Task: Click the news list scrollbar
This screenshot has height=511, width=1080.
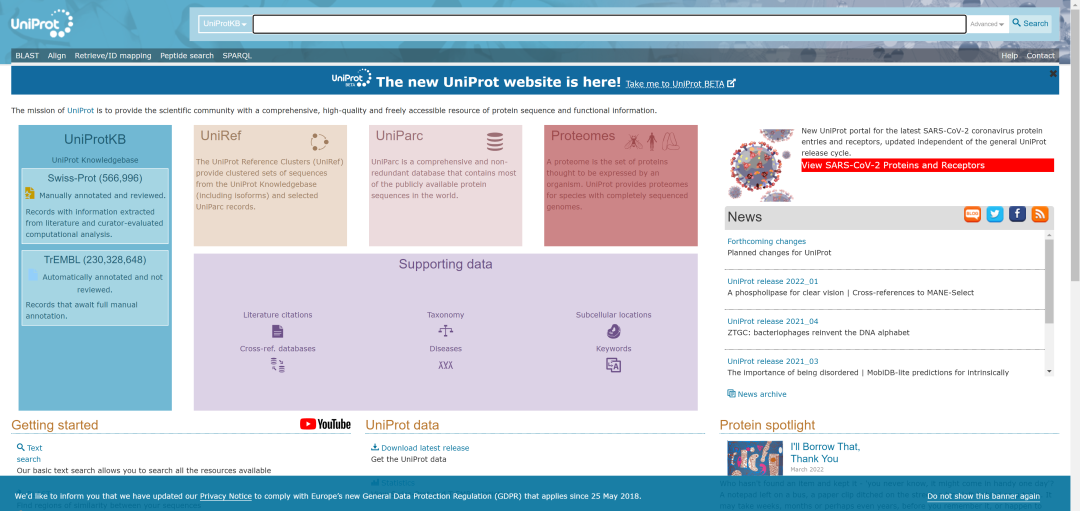Action: [1049, 281]
